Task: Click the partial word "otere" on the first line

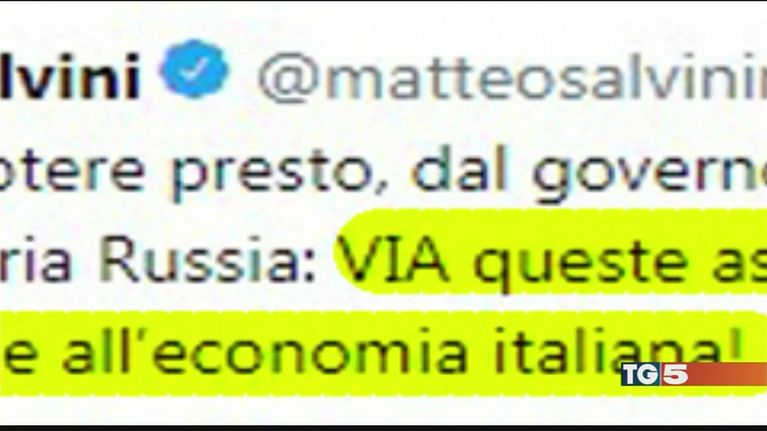Action: click(72, 170)
